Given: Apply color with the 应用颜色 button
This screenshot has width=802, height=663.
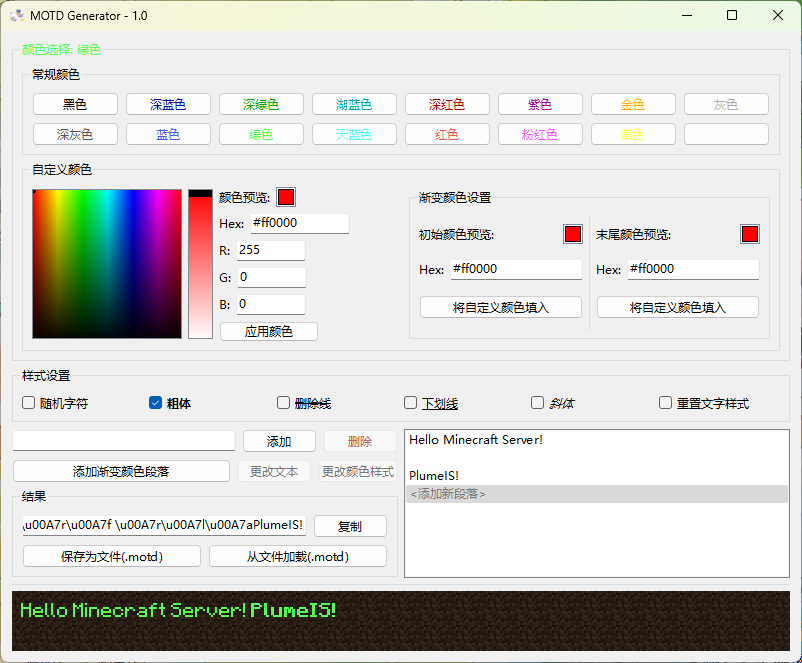Looking at the screenshot, I should (268, 331).
